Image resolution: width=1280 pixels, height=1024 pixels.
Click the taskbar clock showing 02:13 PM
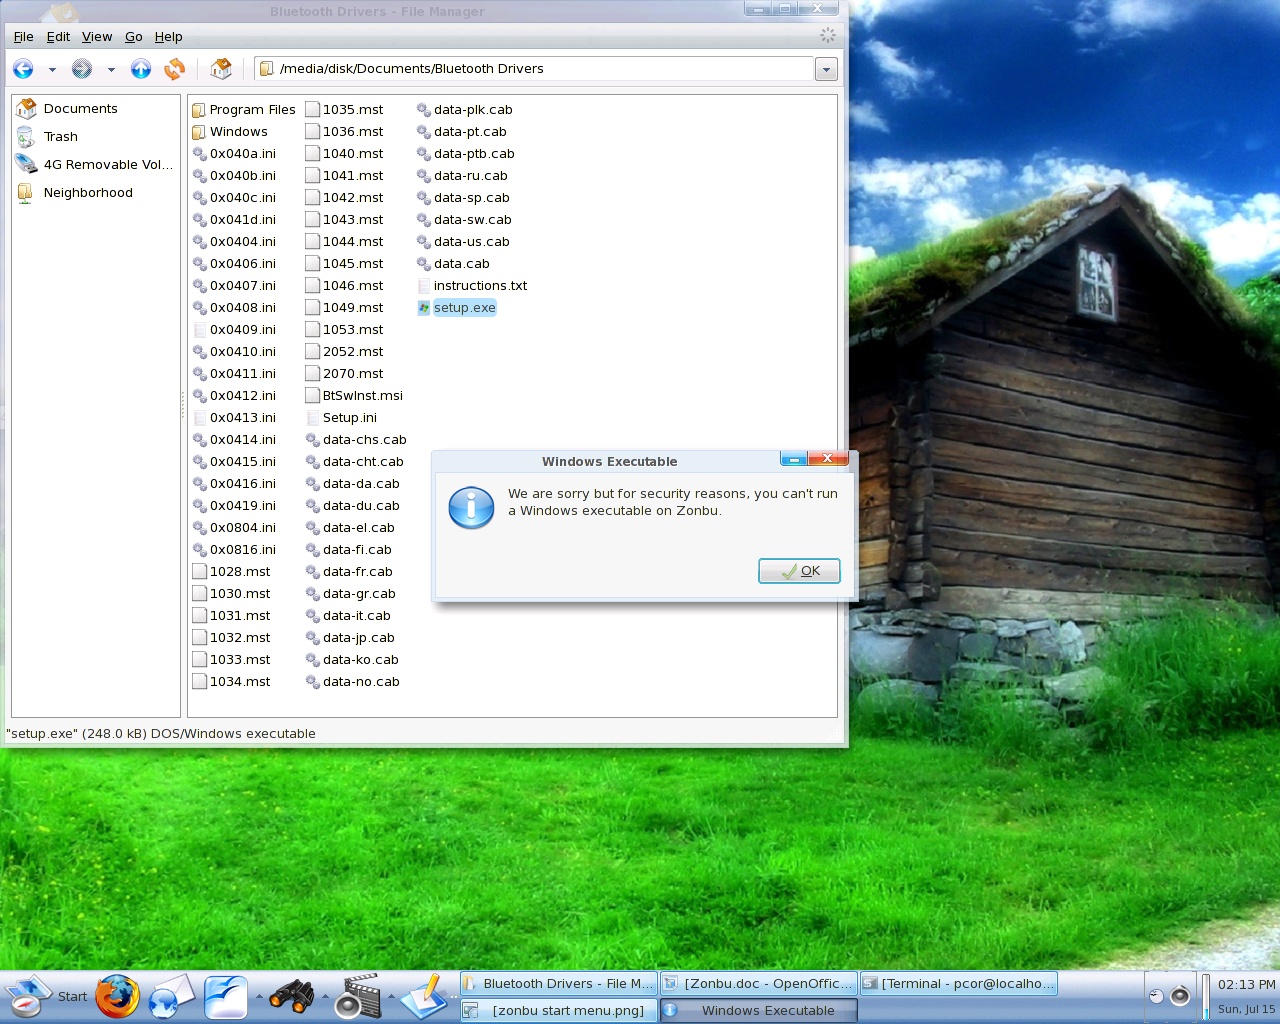point(1246,985)
